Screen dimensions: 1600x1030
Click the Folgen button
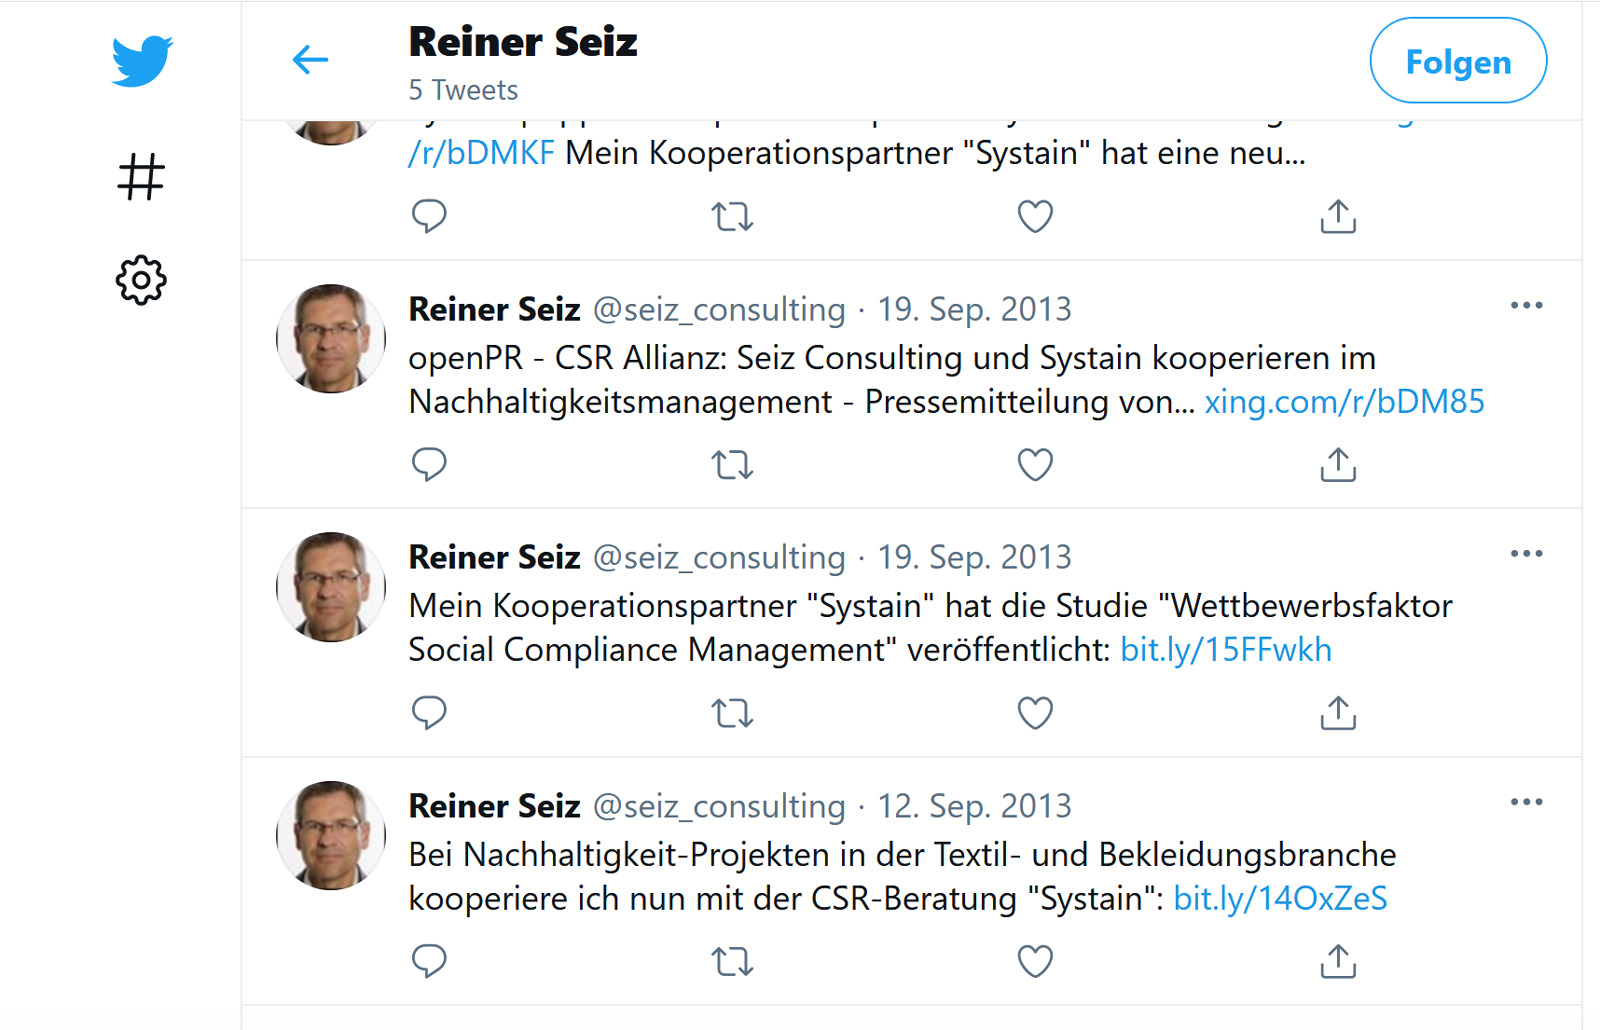pos(1457,61)
